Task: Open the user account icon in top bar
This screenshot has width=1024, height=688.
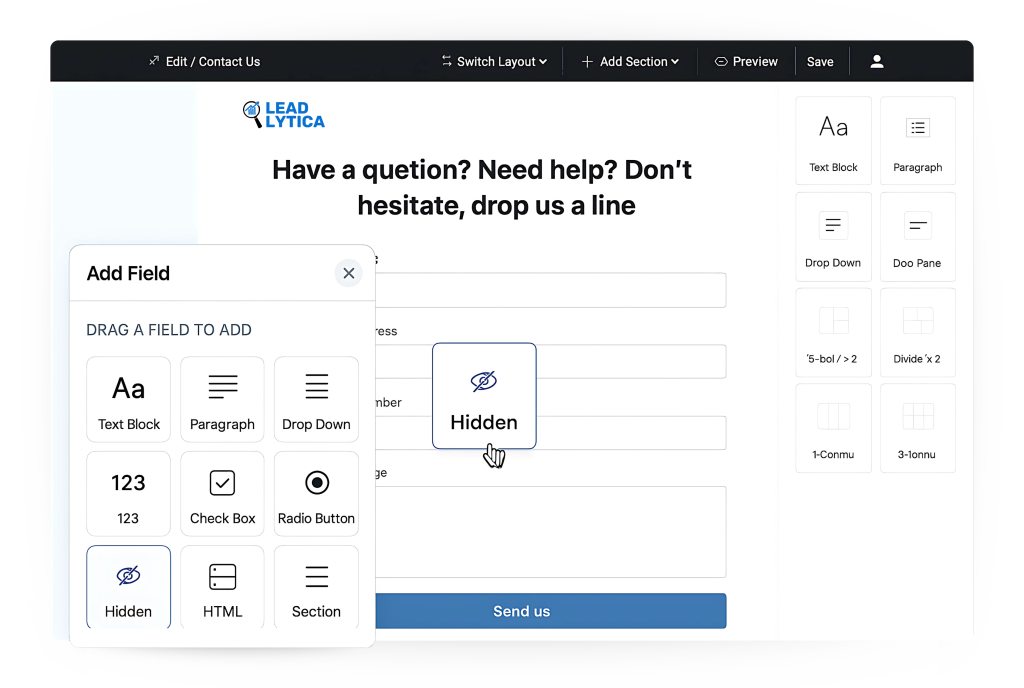Action: pos(877,61)
